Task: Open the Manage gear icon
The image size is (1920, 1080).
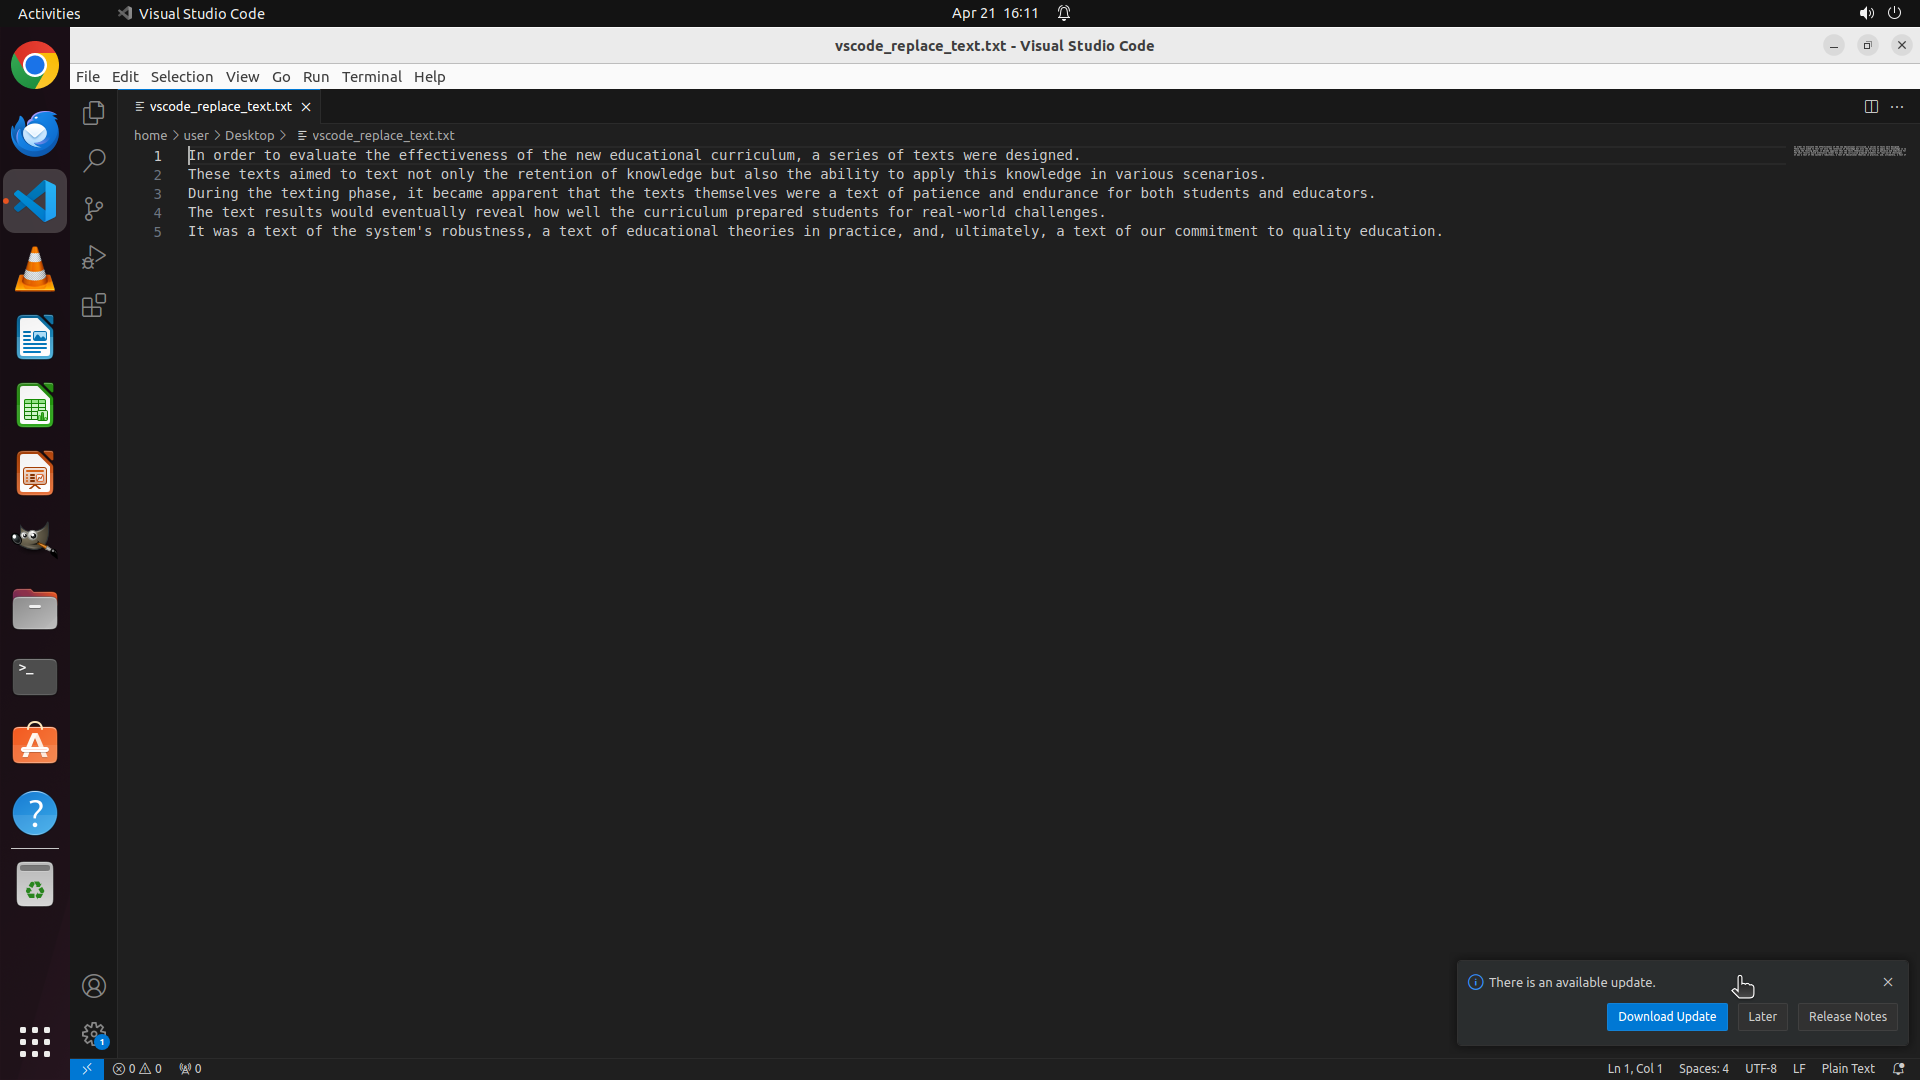Action: (x=94, y=1034)
